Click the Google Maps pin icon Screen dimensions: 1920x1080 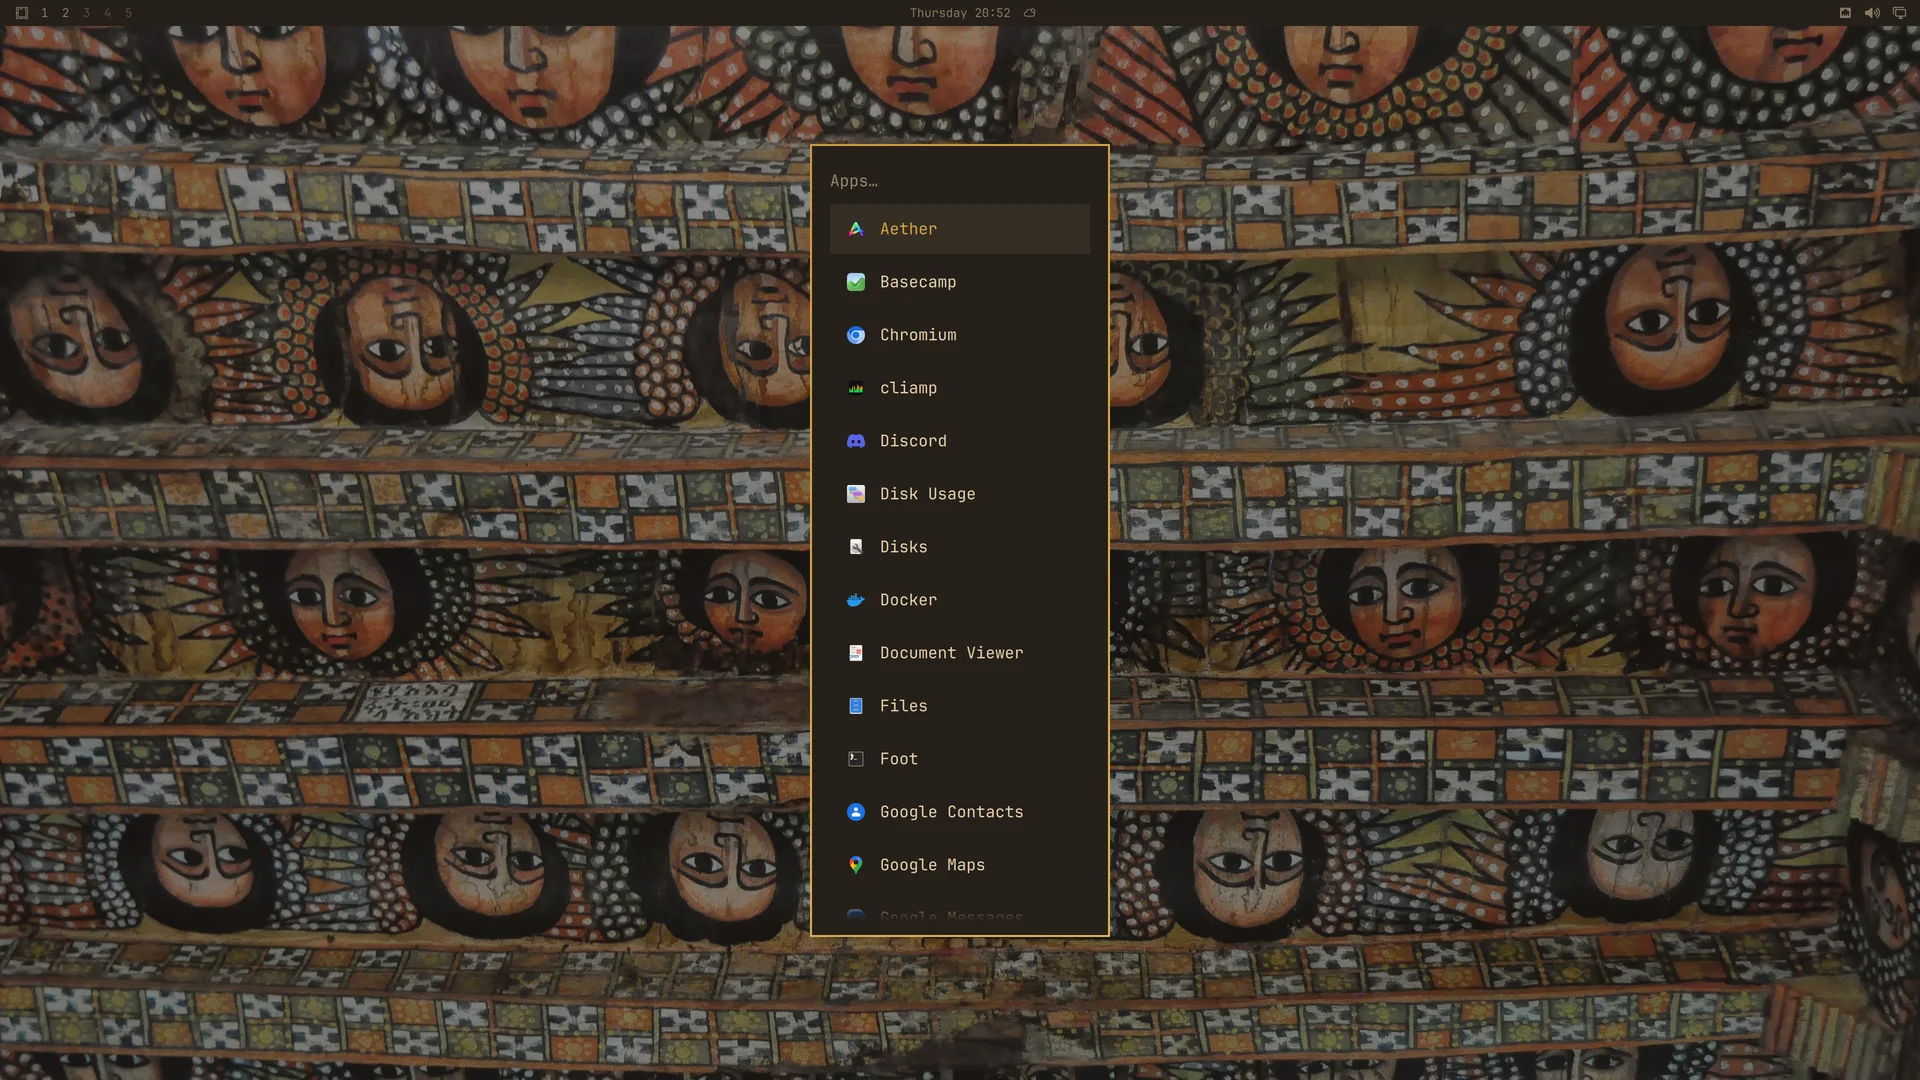point(856,865)
